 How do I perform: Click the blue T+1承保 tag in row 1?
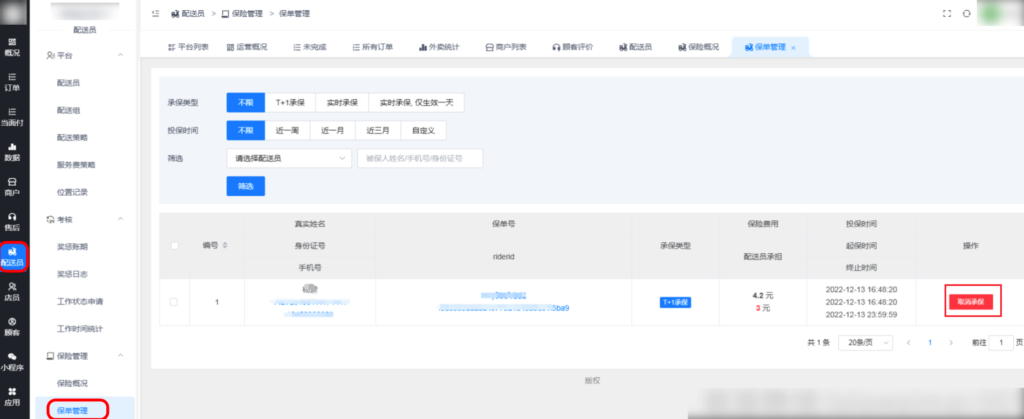(x=675, y=302)
